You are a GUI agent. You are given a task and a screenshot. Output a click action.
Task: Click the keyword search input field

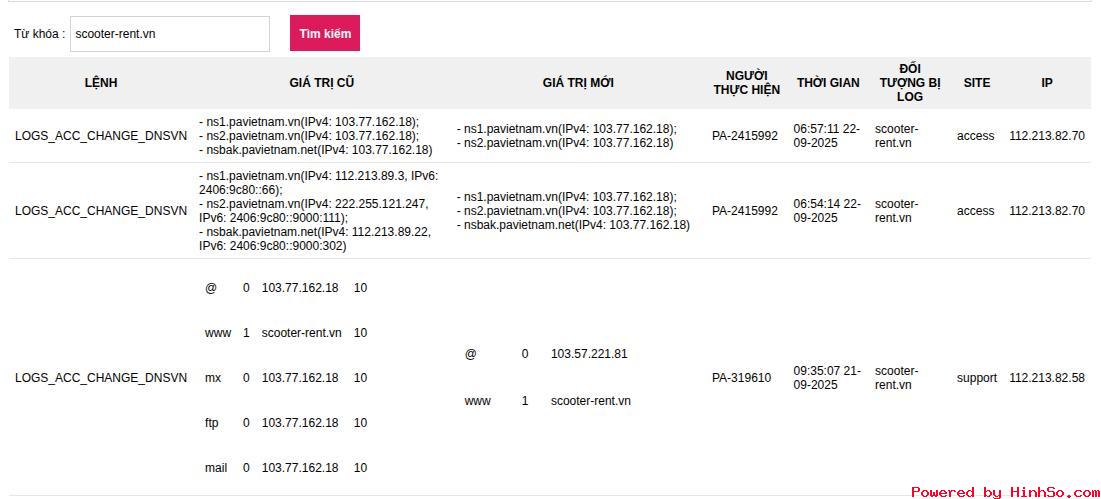click(x=170, y=34)
